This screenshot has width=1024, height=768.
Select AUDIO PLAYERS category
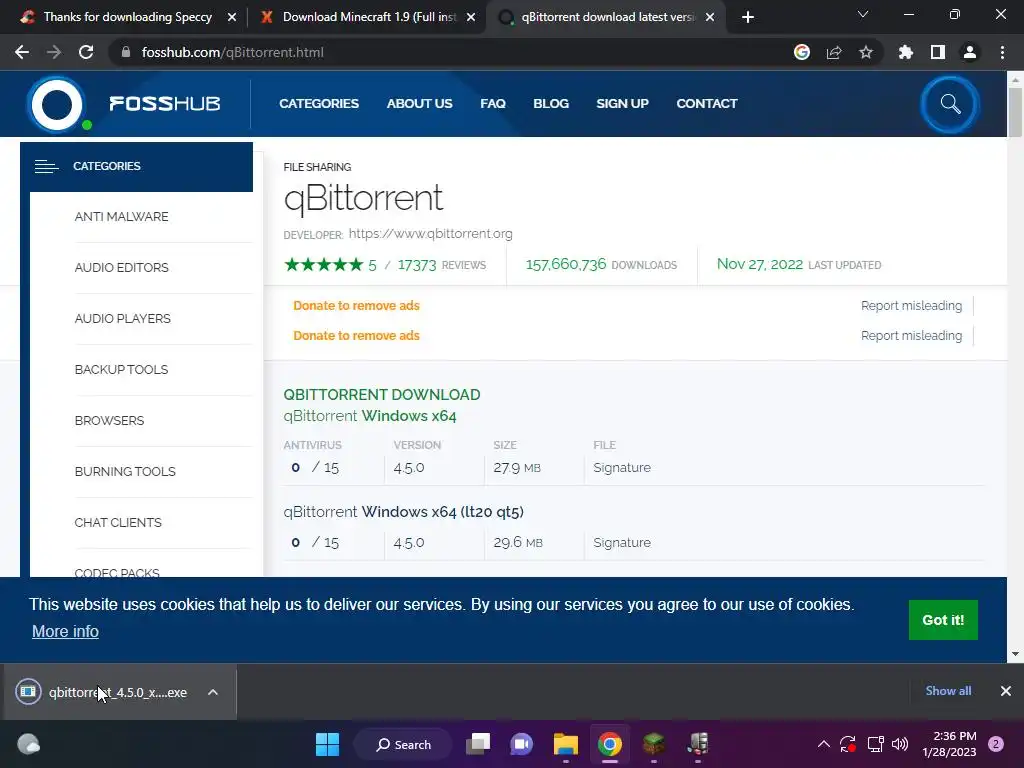pyautogui.click(x=123, y=319)
